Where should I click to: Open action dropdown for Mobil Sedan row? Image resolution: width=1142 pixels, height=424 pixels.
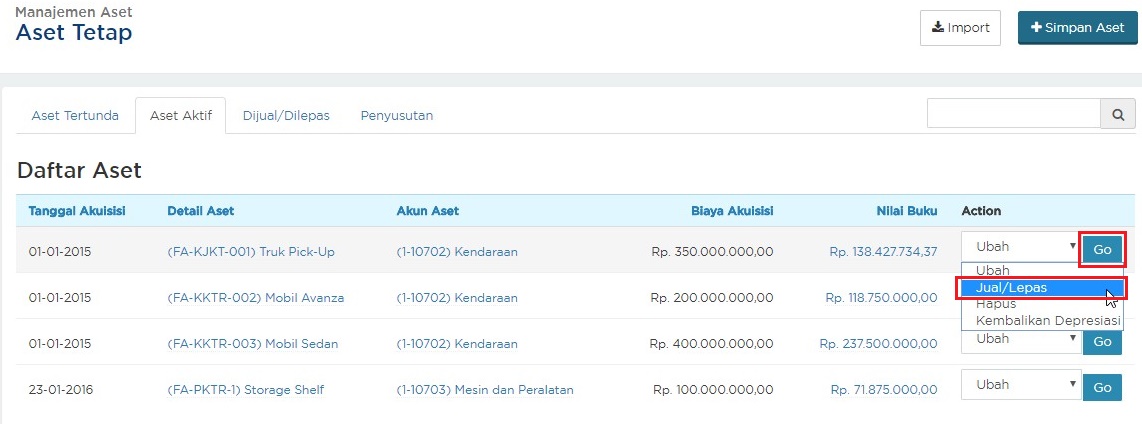[x=1019, y=340]
